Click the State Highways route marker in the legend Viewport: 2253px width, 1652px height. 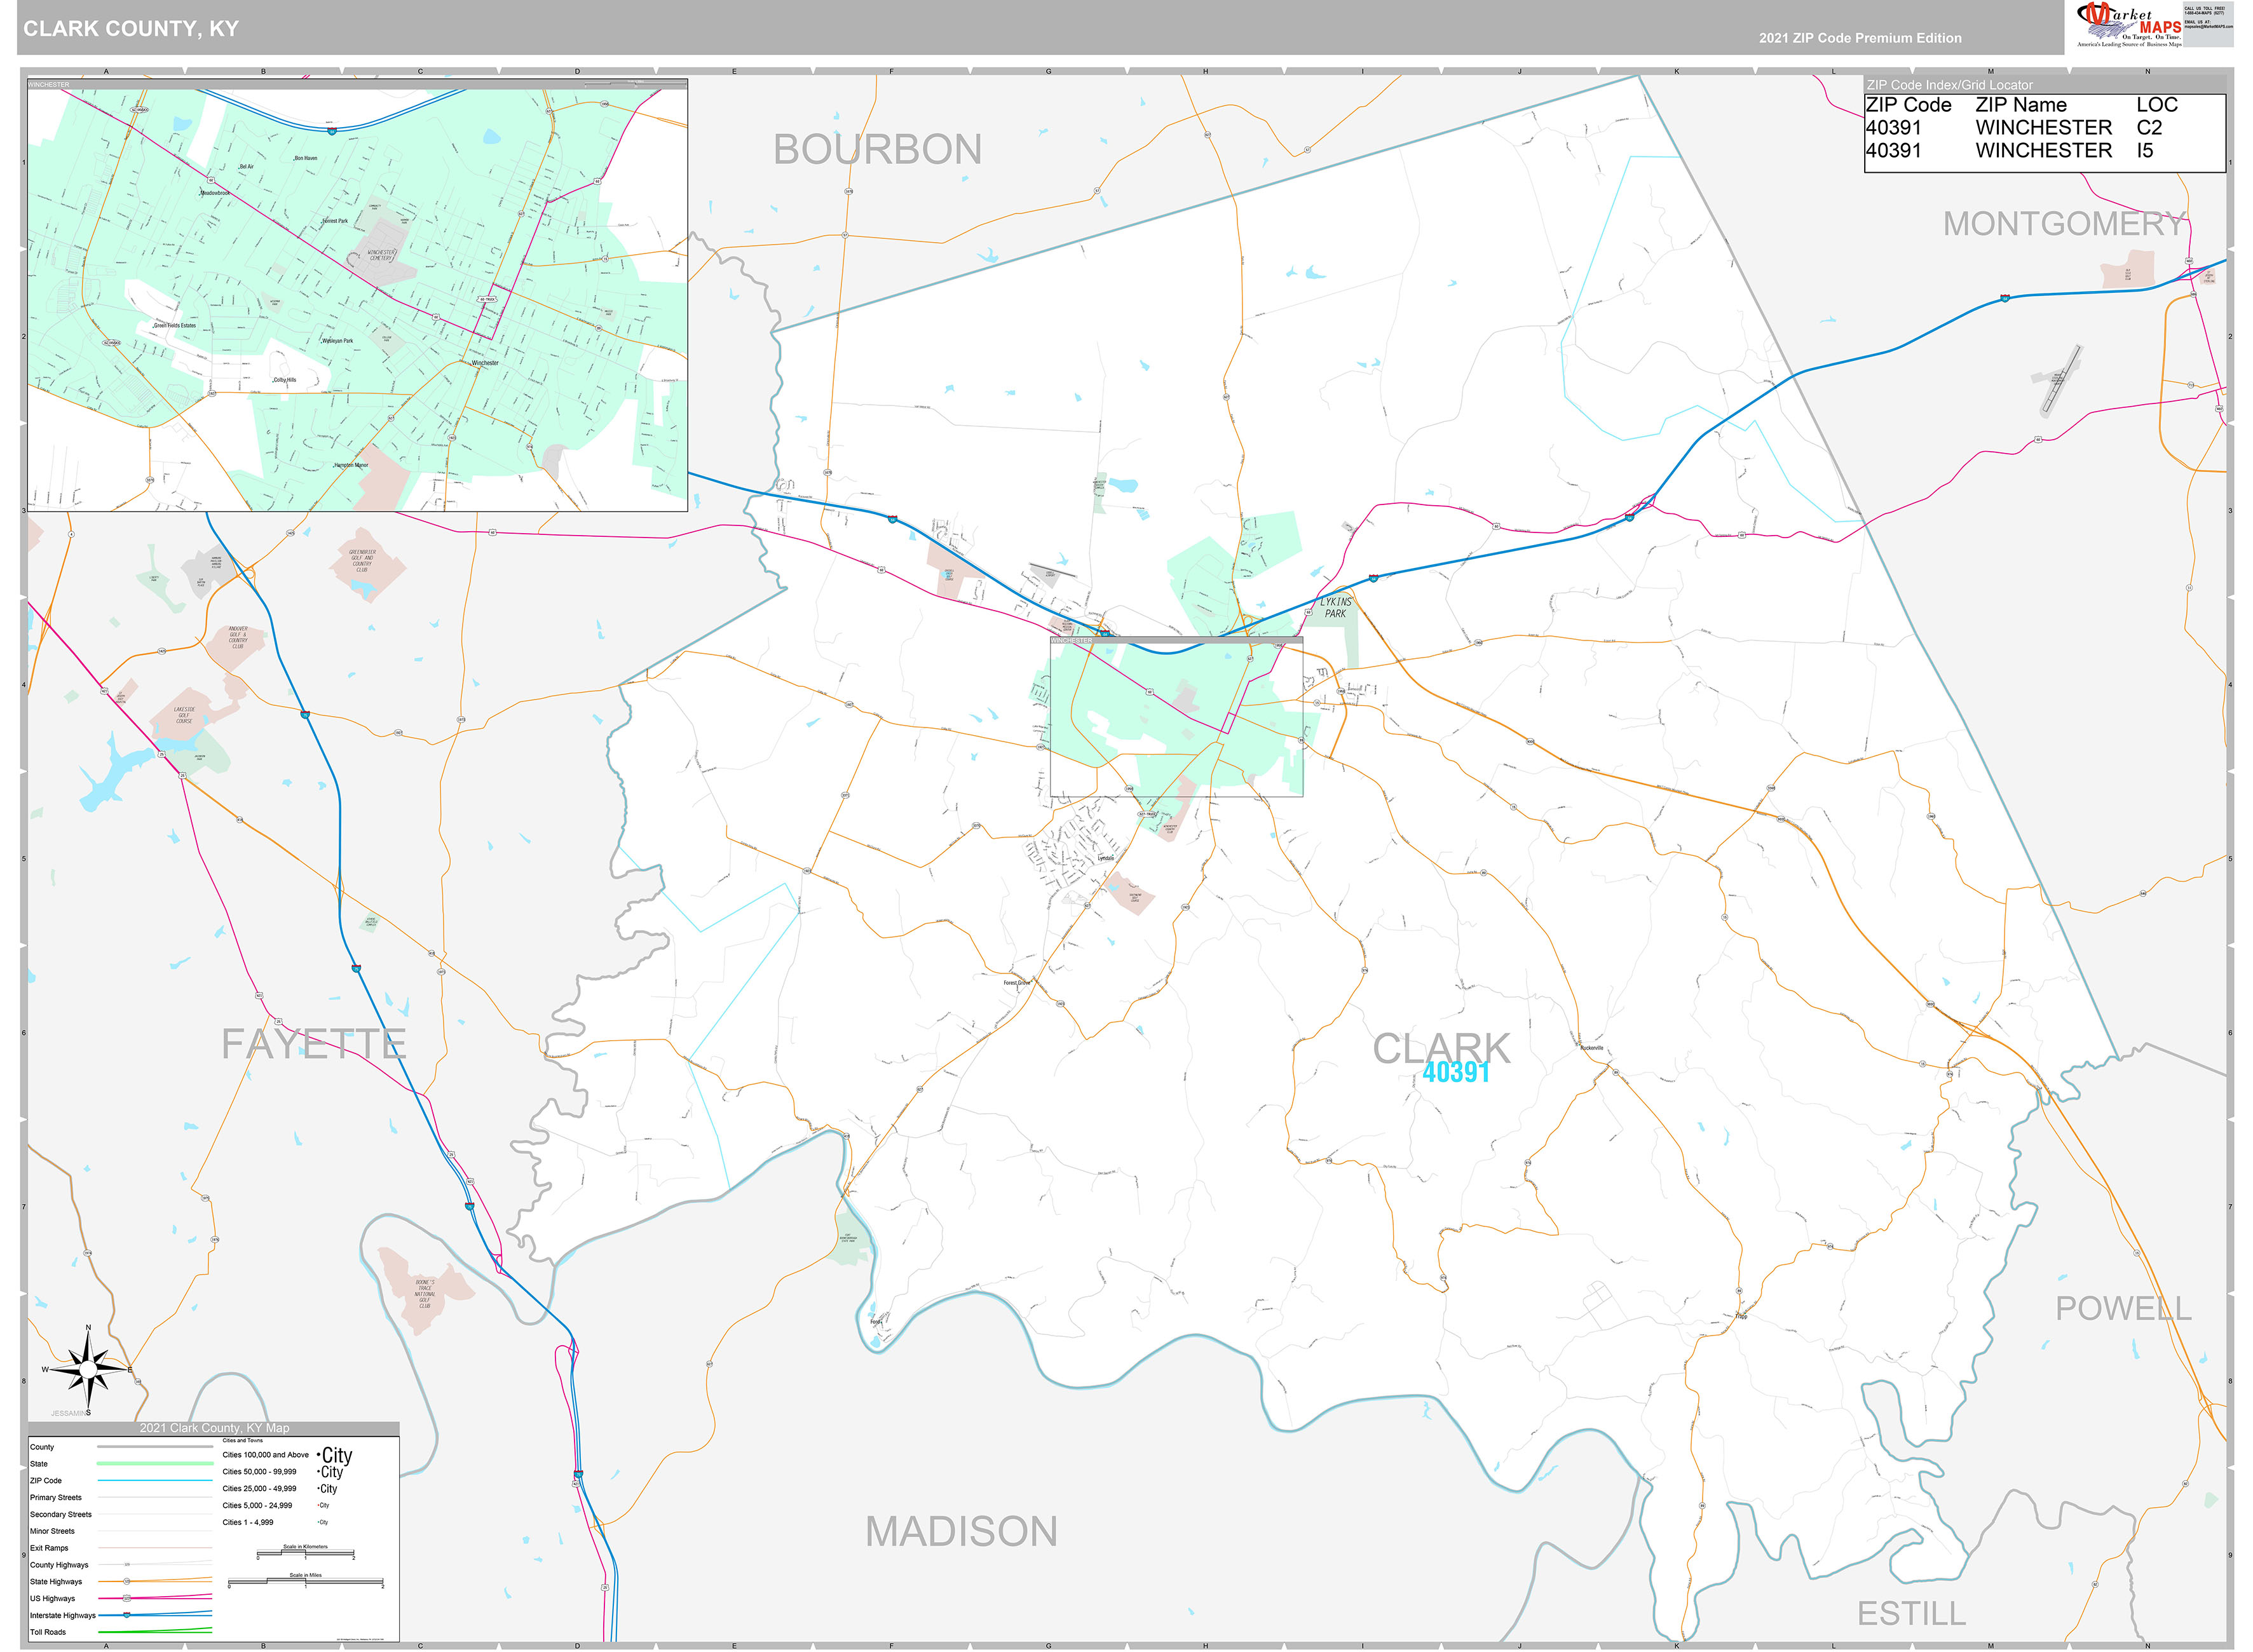point(126,1581)
